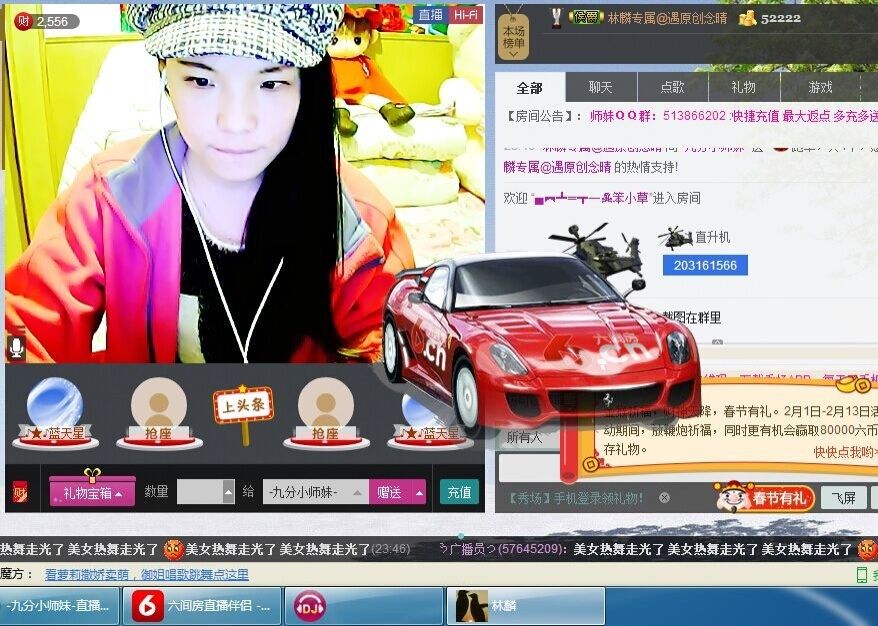Open the 林麟 chat window in taskbar

[x=526, y=606]
